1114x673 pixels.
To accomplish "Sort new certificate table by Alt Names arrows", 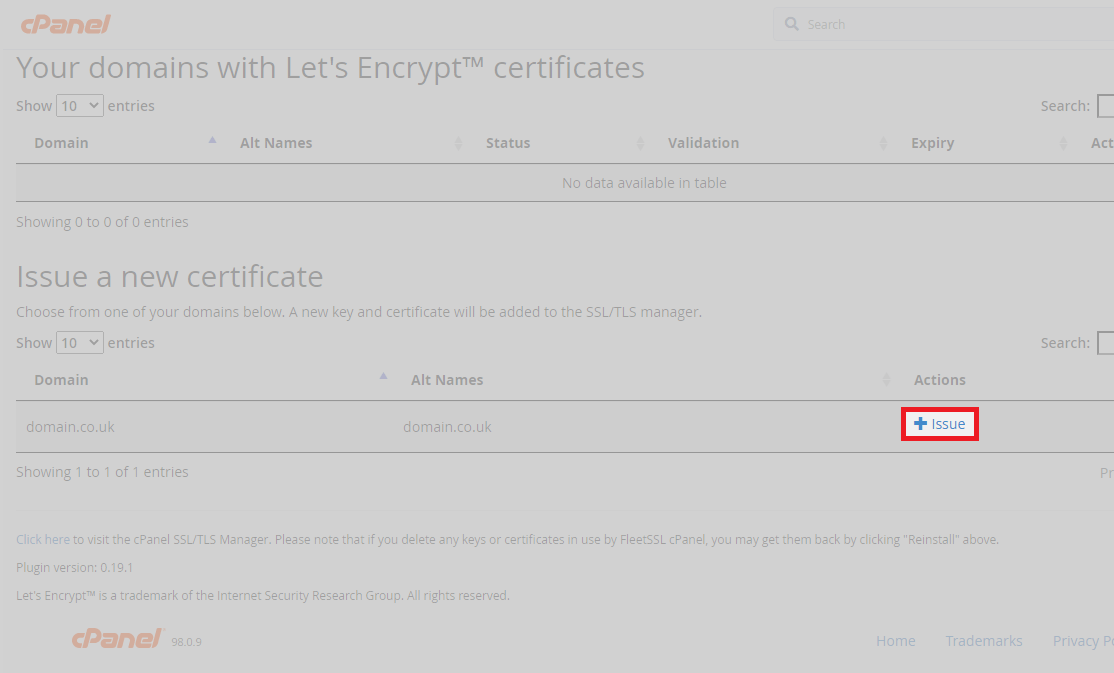I will pos(886,380).
